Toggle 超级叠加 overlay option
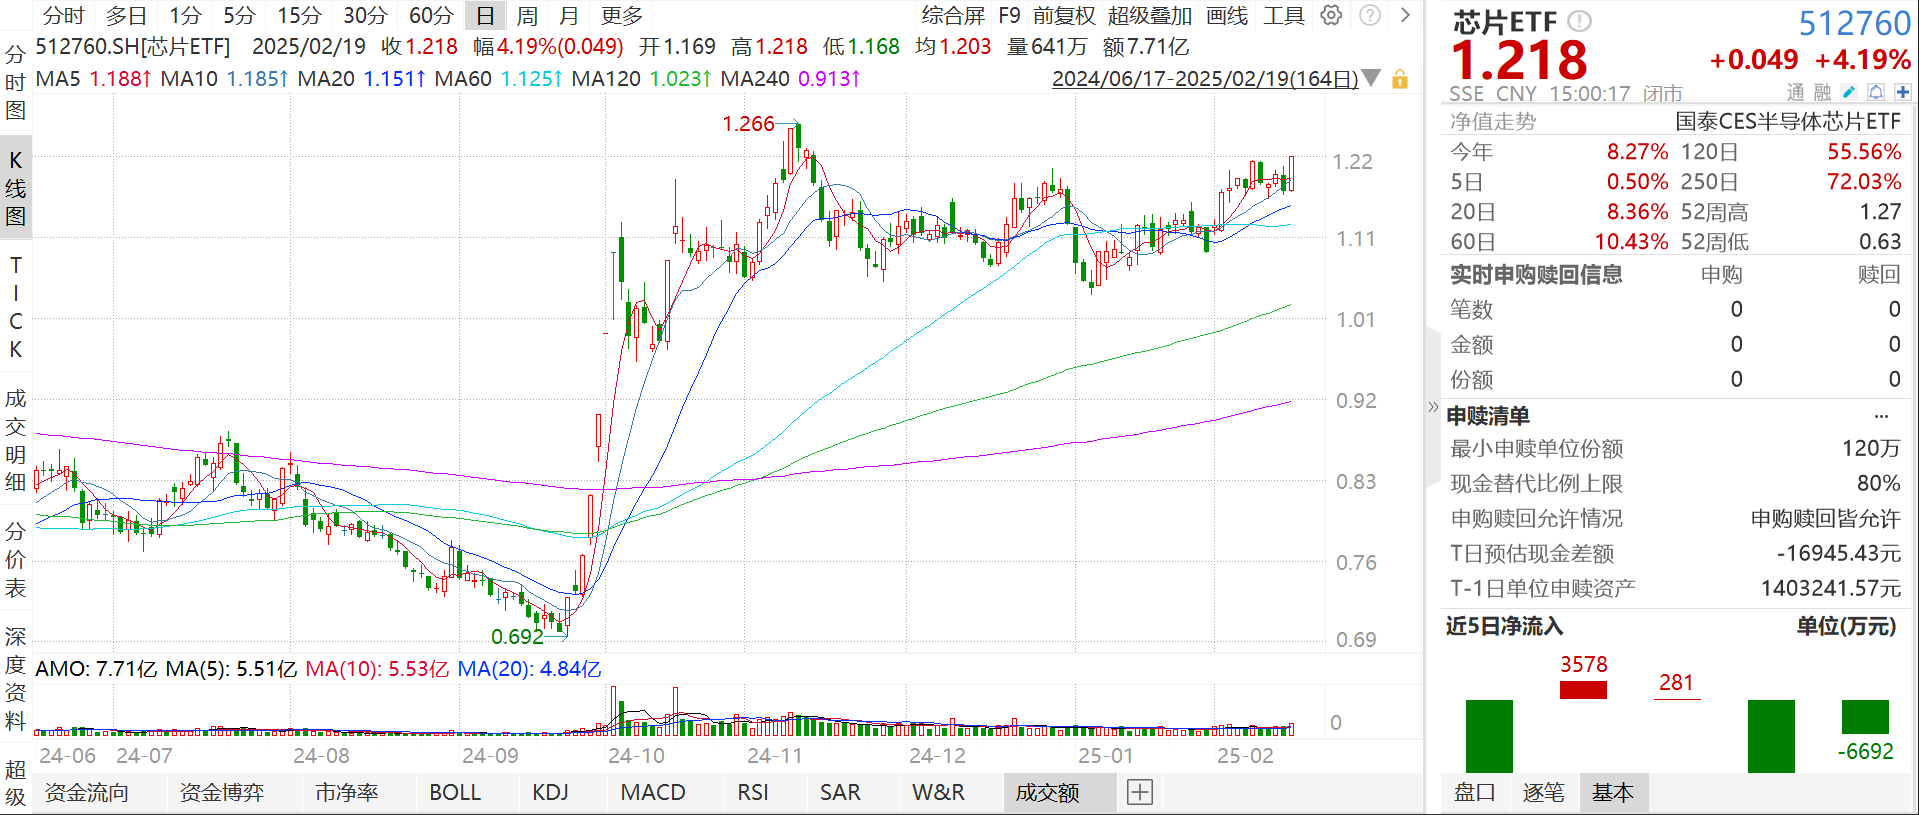The height and width of the screenshot is (815, 1919). (1150, 15)
